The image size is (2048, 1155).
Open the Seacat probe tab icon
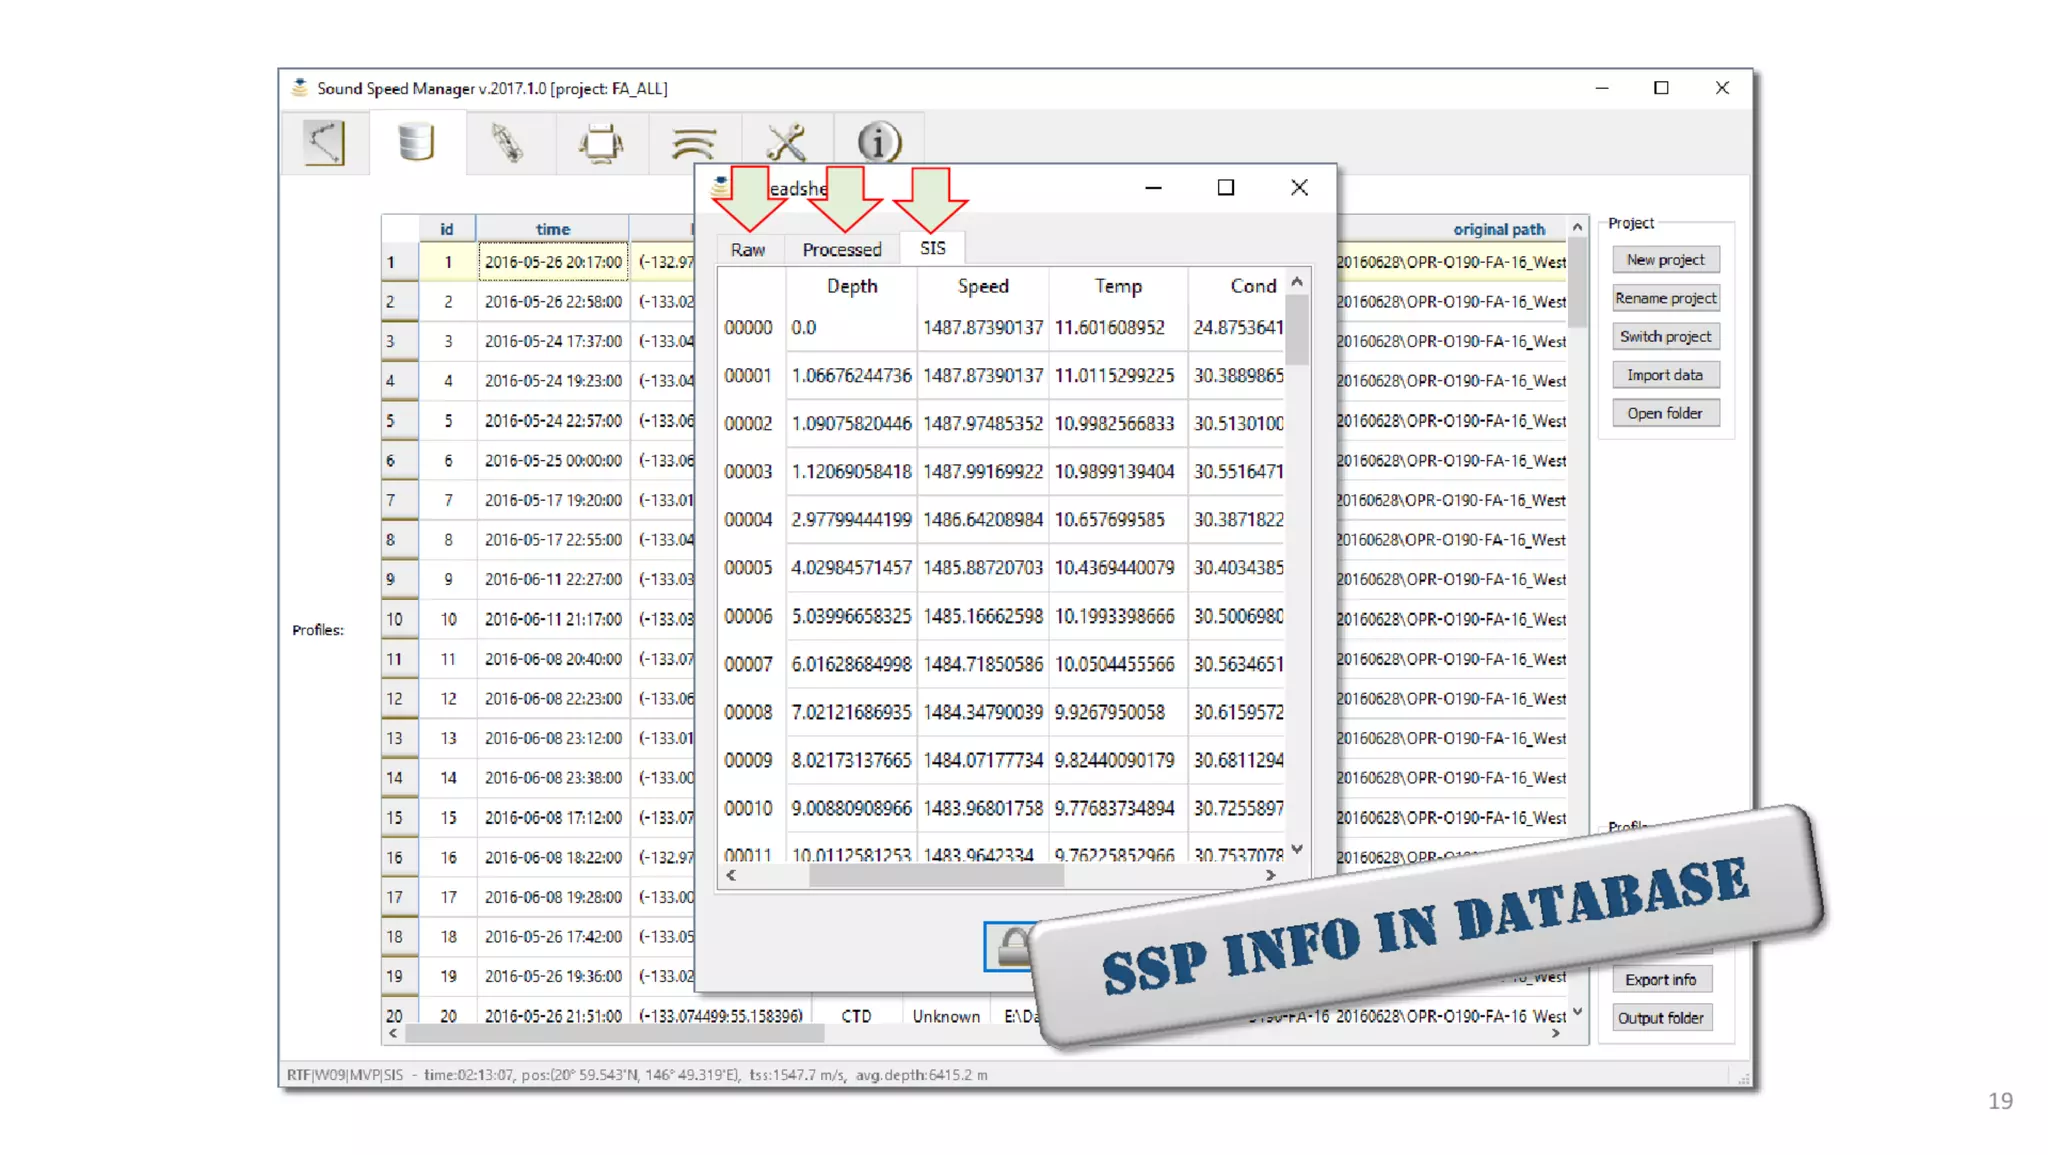[x=508, y=143]
